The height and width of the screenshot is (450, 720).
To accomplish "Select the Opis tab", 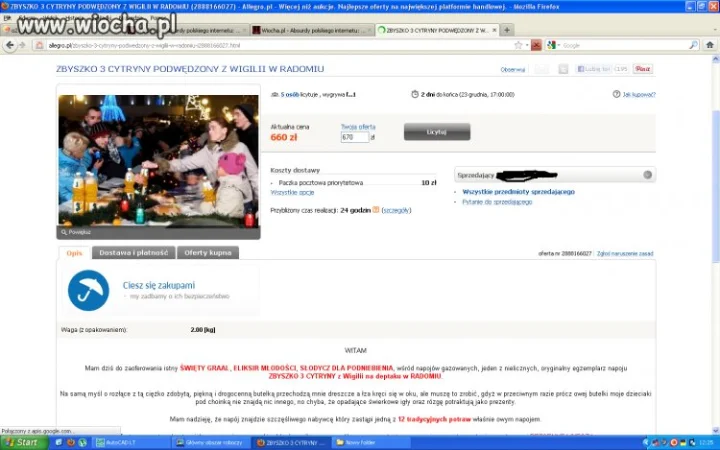I will [74, 253].
